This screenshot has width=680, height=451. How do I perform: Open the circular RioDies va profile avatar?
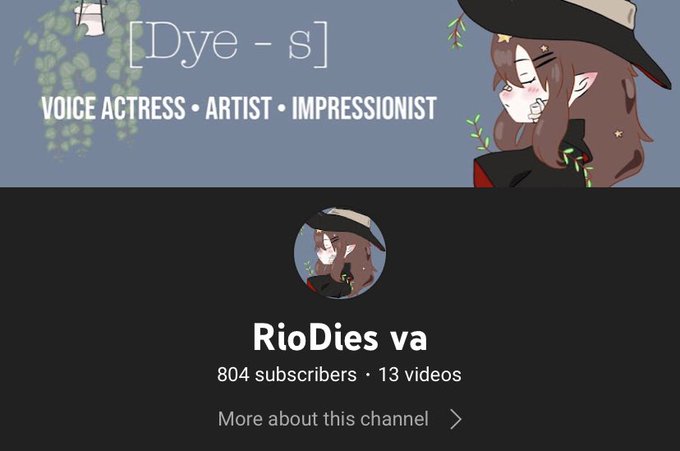(340, 253)
